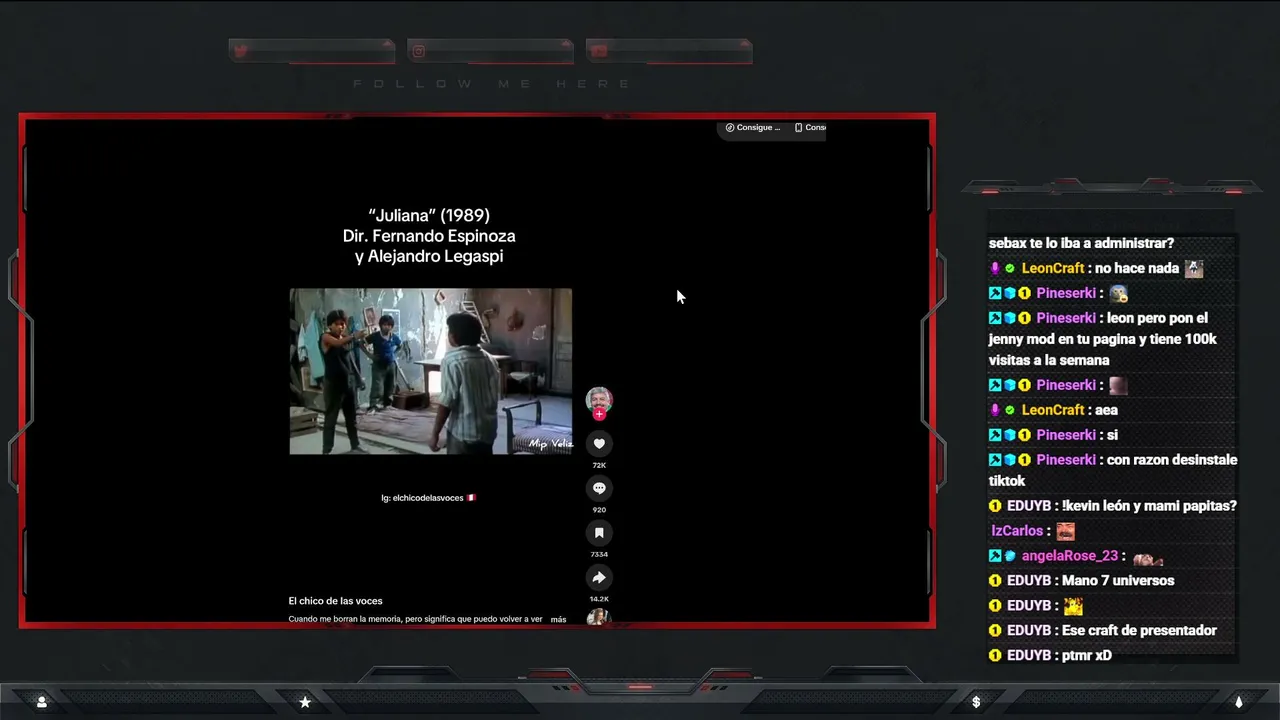Open comments with the speech bubble icon
This screenshot has height=720, width=1280.
[599, 488]
